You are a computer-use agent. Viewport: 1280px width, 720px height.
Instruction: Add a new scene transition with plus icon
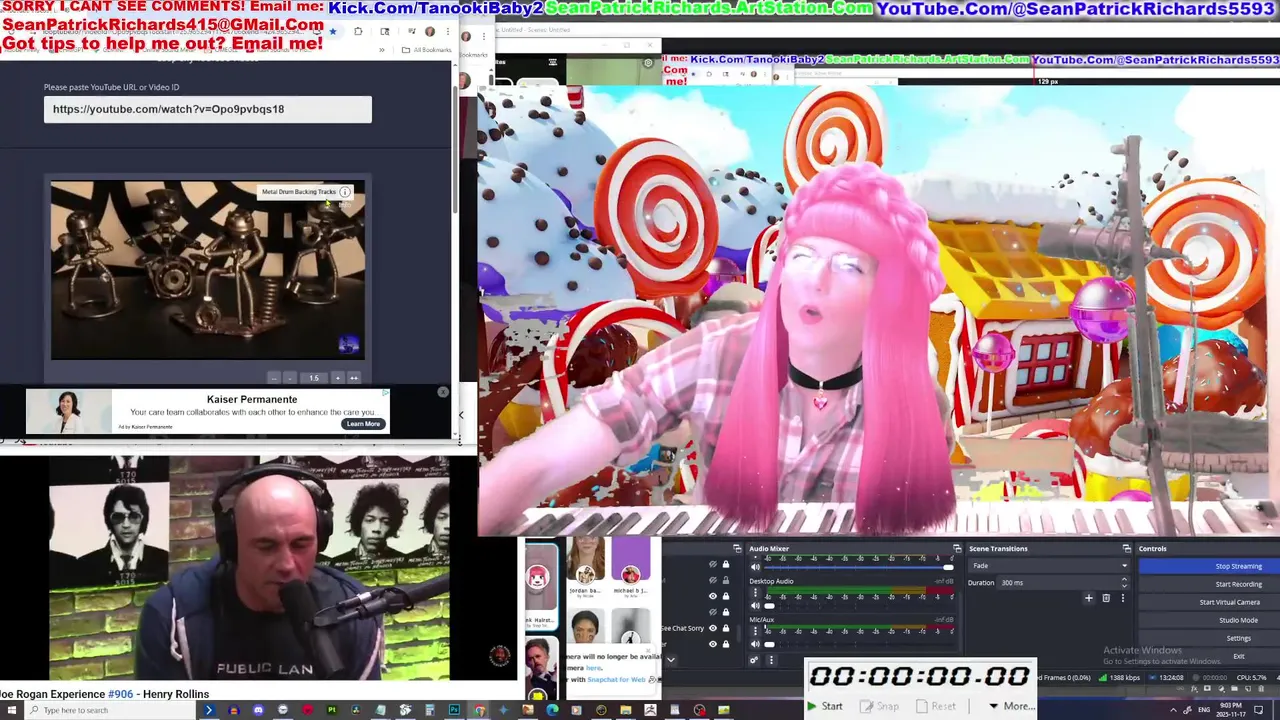(x=1089, y=598)
